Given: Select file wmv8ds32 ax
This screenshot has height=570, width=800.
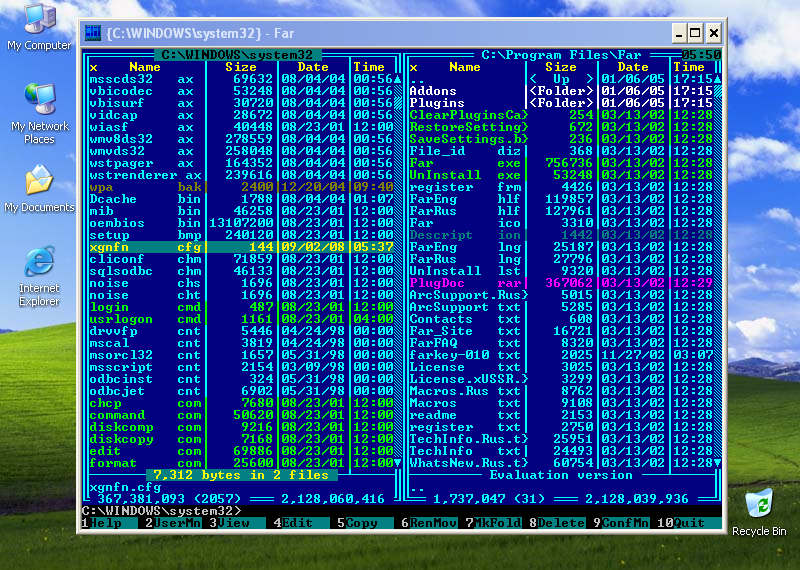Looking at the screenshot, I should pos(241,139).
